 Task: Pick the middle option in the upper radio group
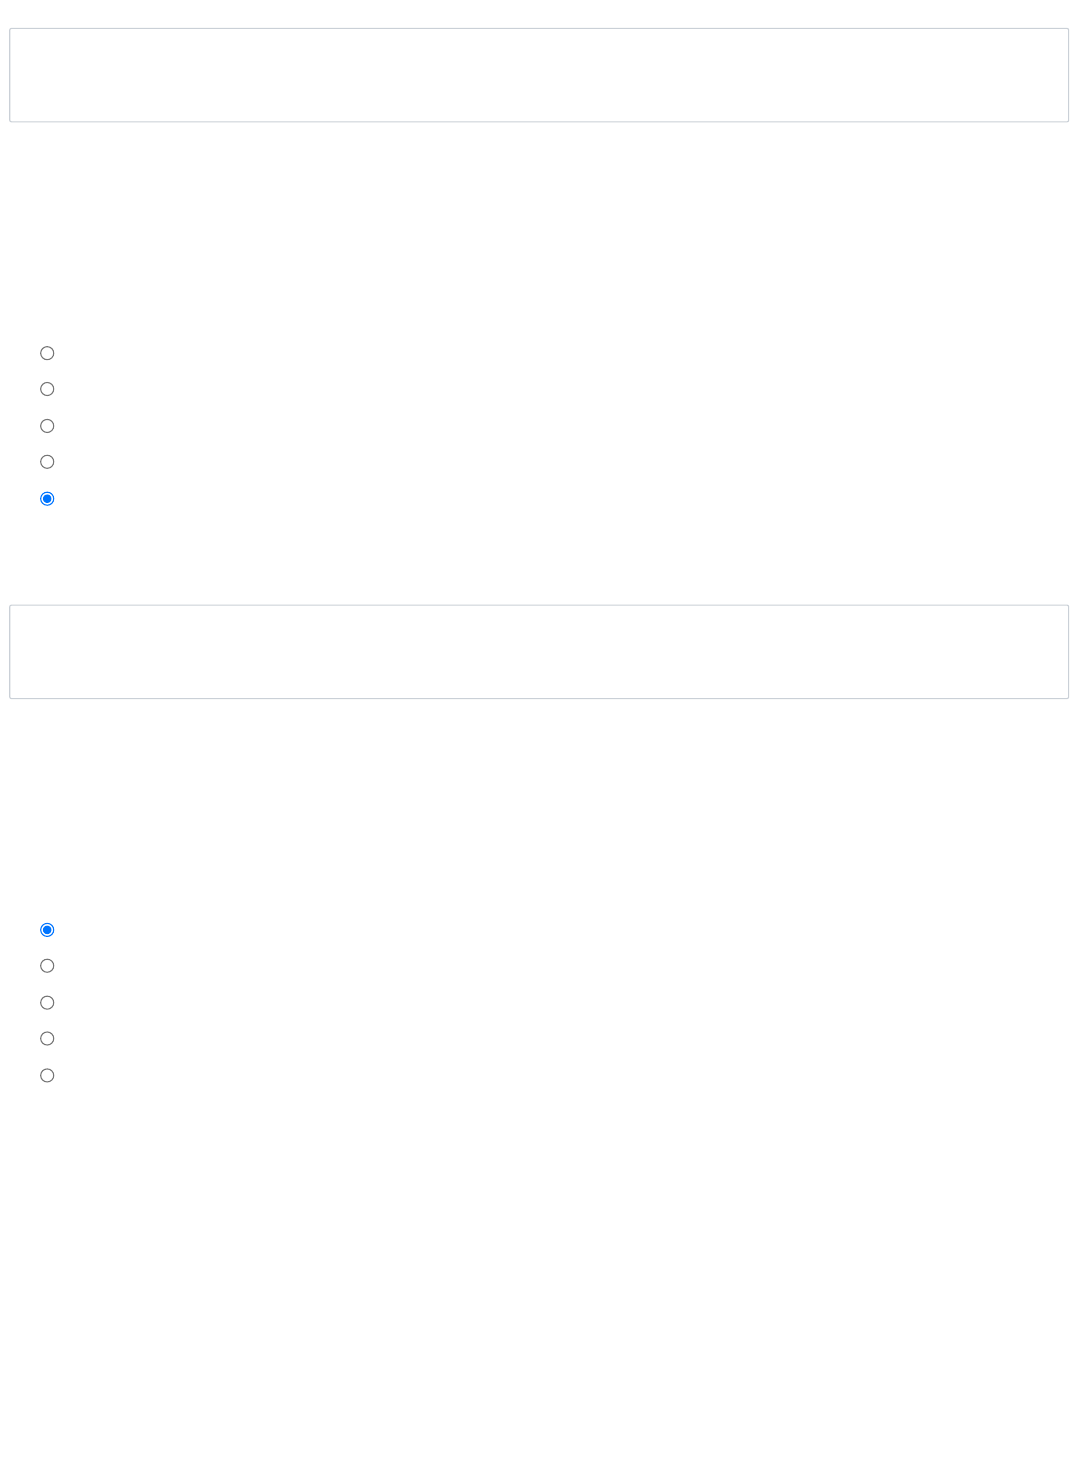pos(47,426)
